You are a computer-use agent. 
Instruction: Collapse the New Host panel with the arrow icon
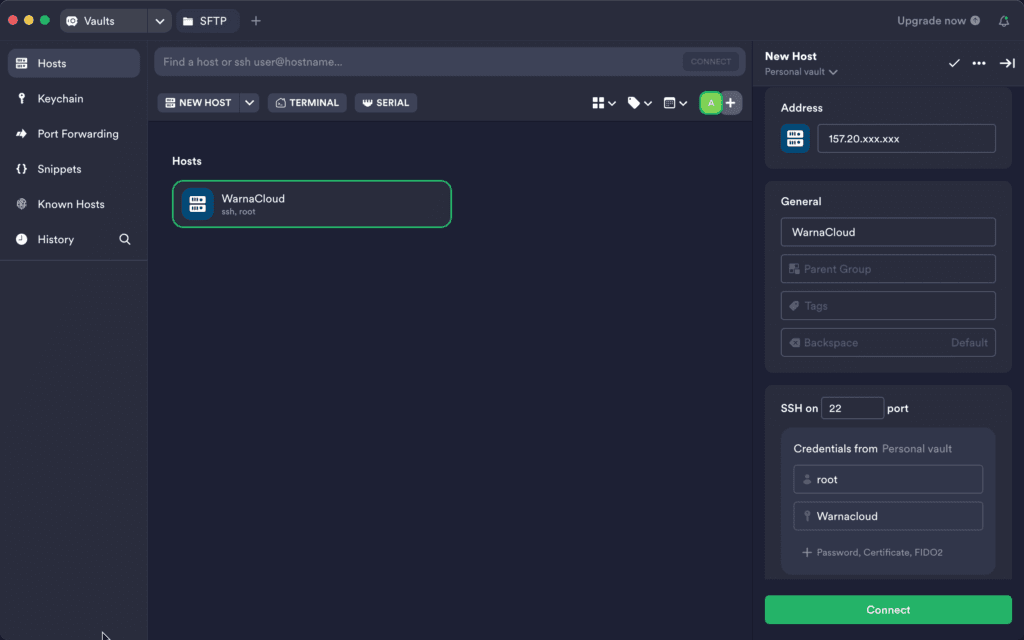tap(1007, 63)
